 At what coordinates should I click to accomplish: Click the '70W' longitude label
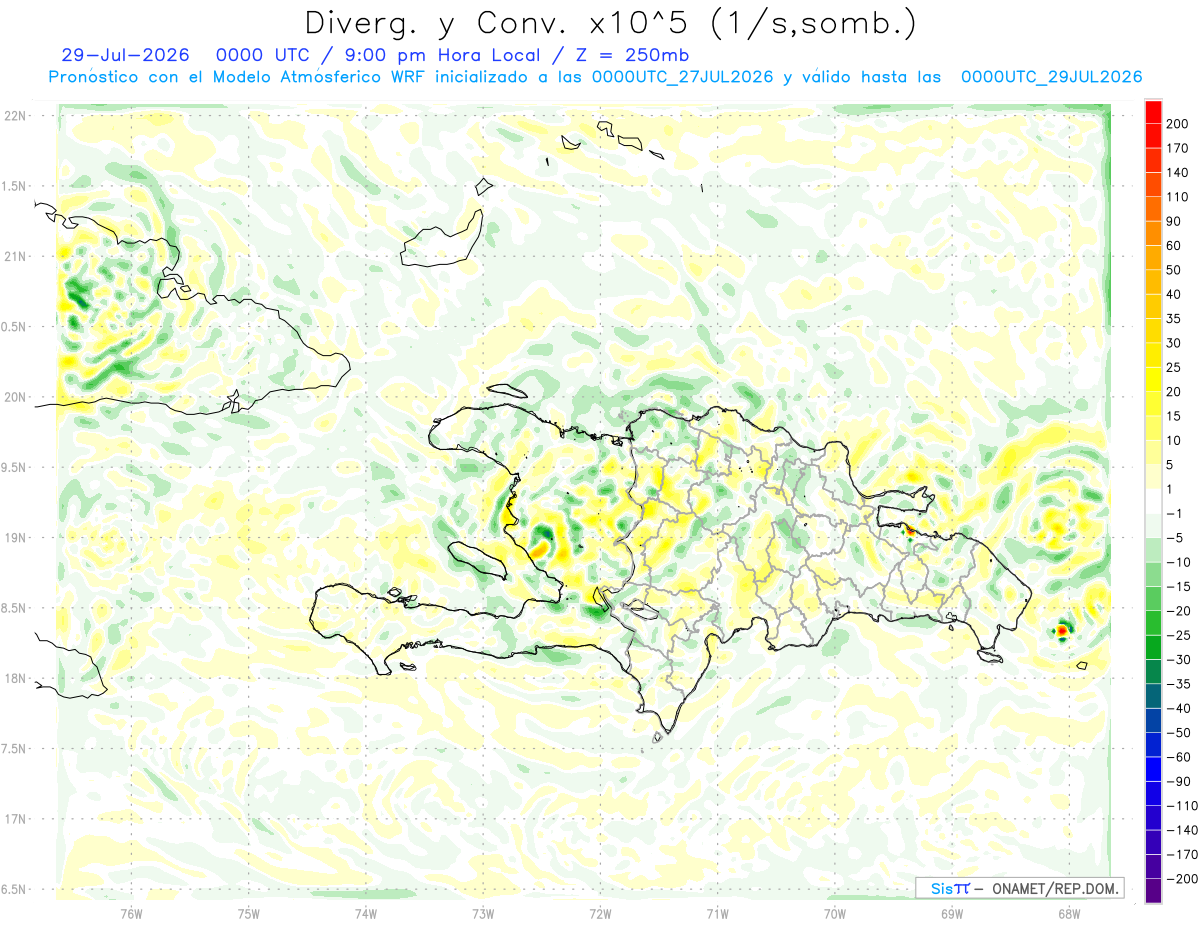(835, 913)
